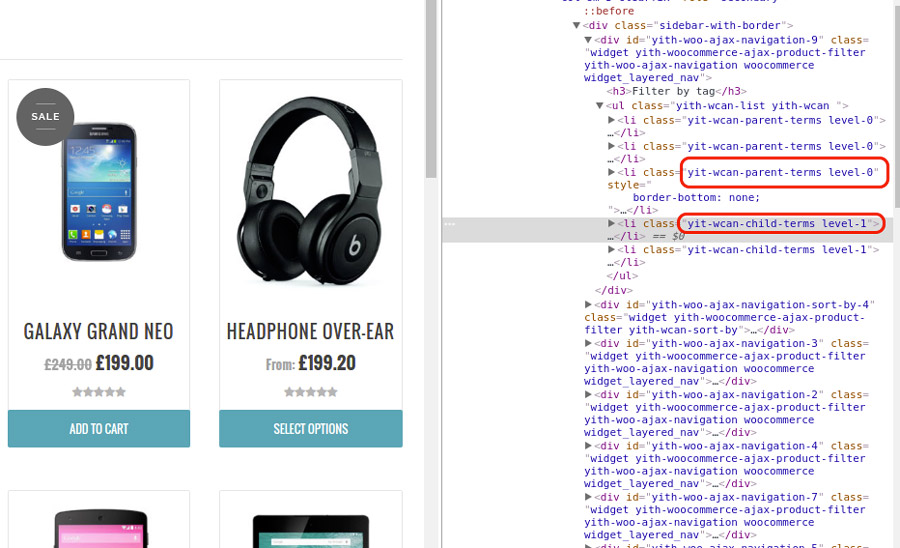Select the closing </ul> tag row
The width and height of the screenshot is (900, 548).
(622, 275)
